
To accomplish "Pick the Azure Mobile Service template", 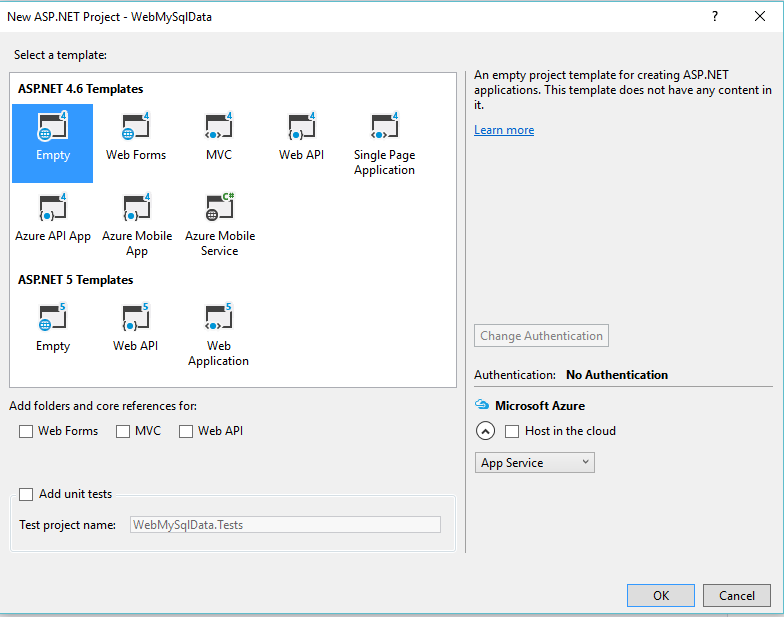I will tap(219, 210).
